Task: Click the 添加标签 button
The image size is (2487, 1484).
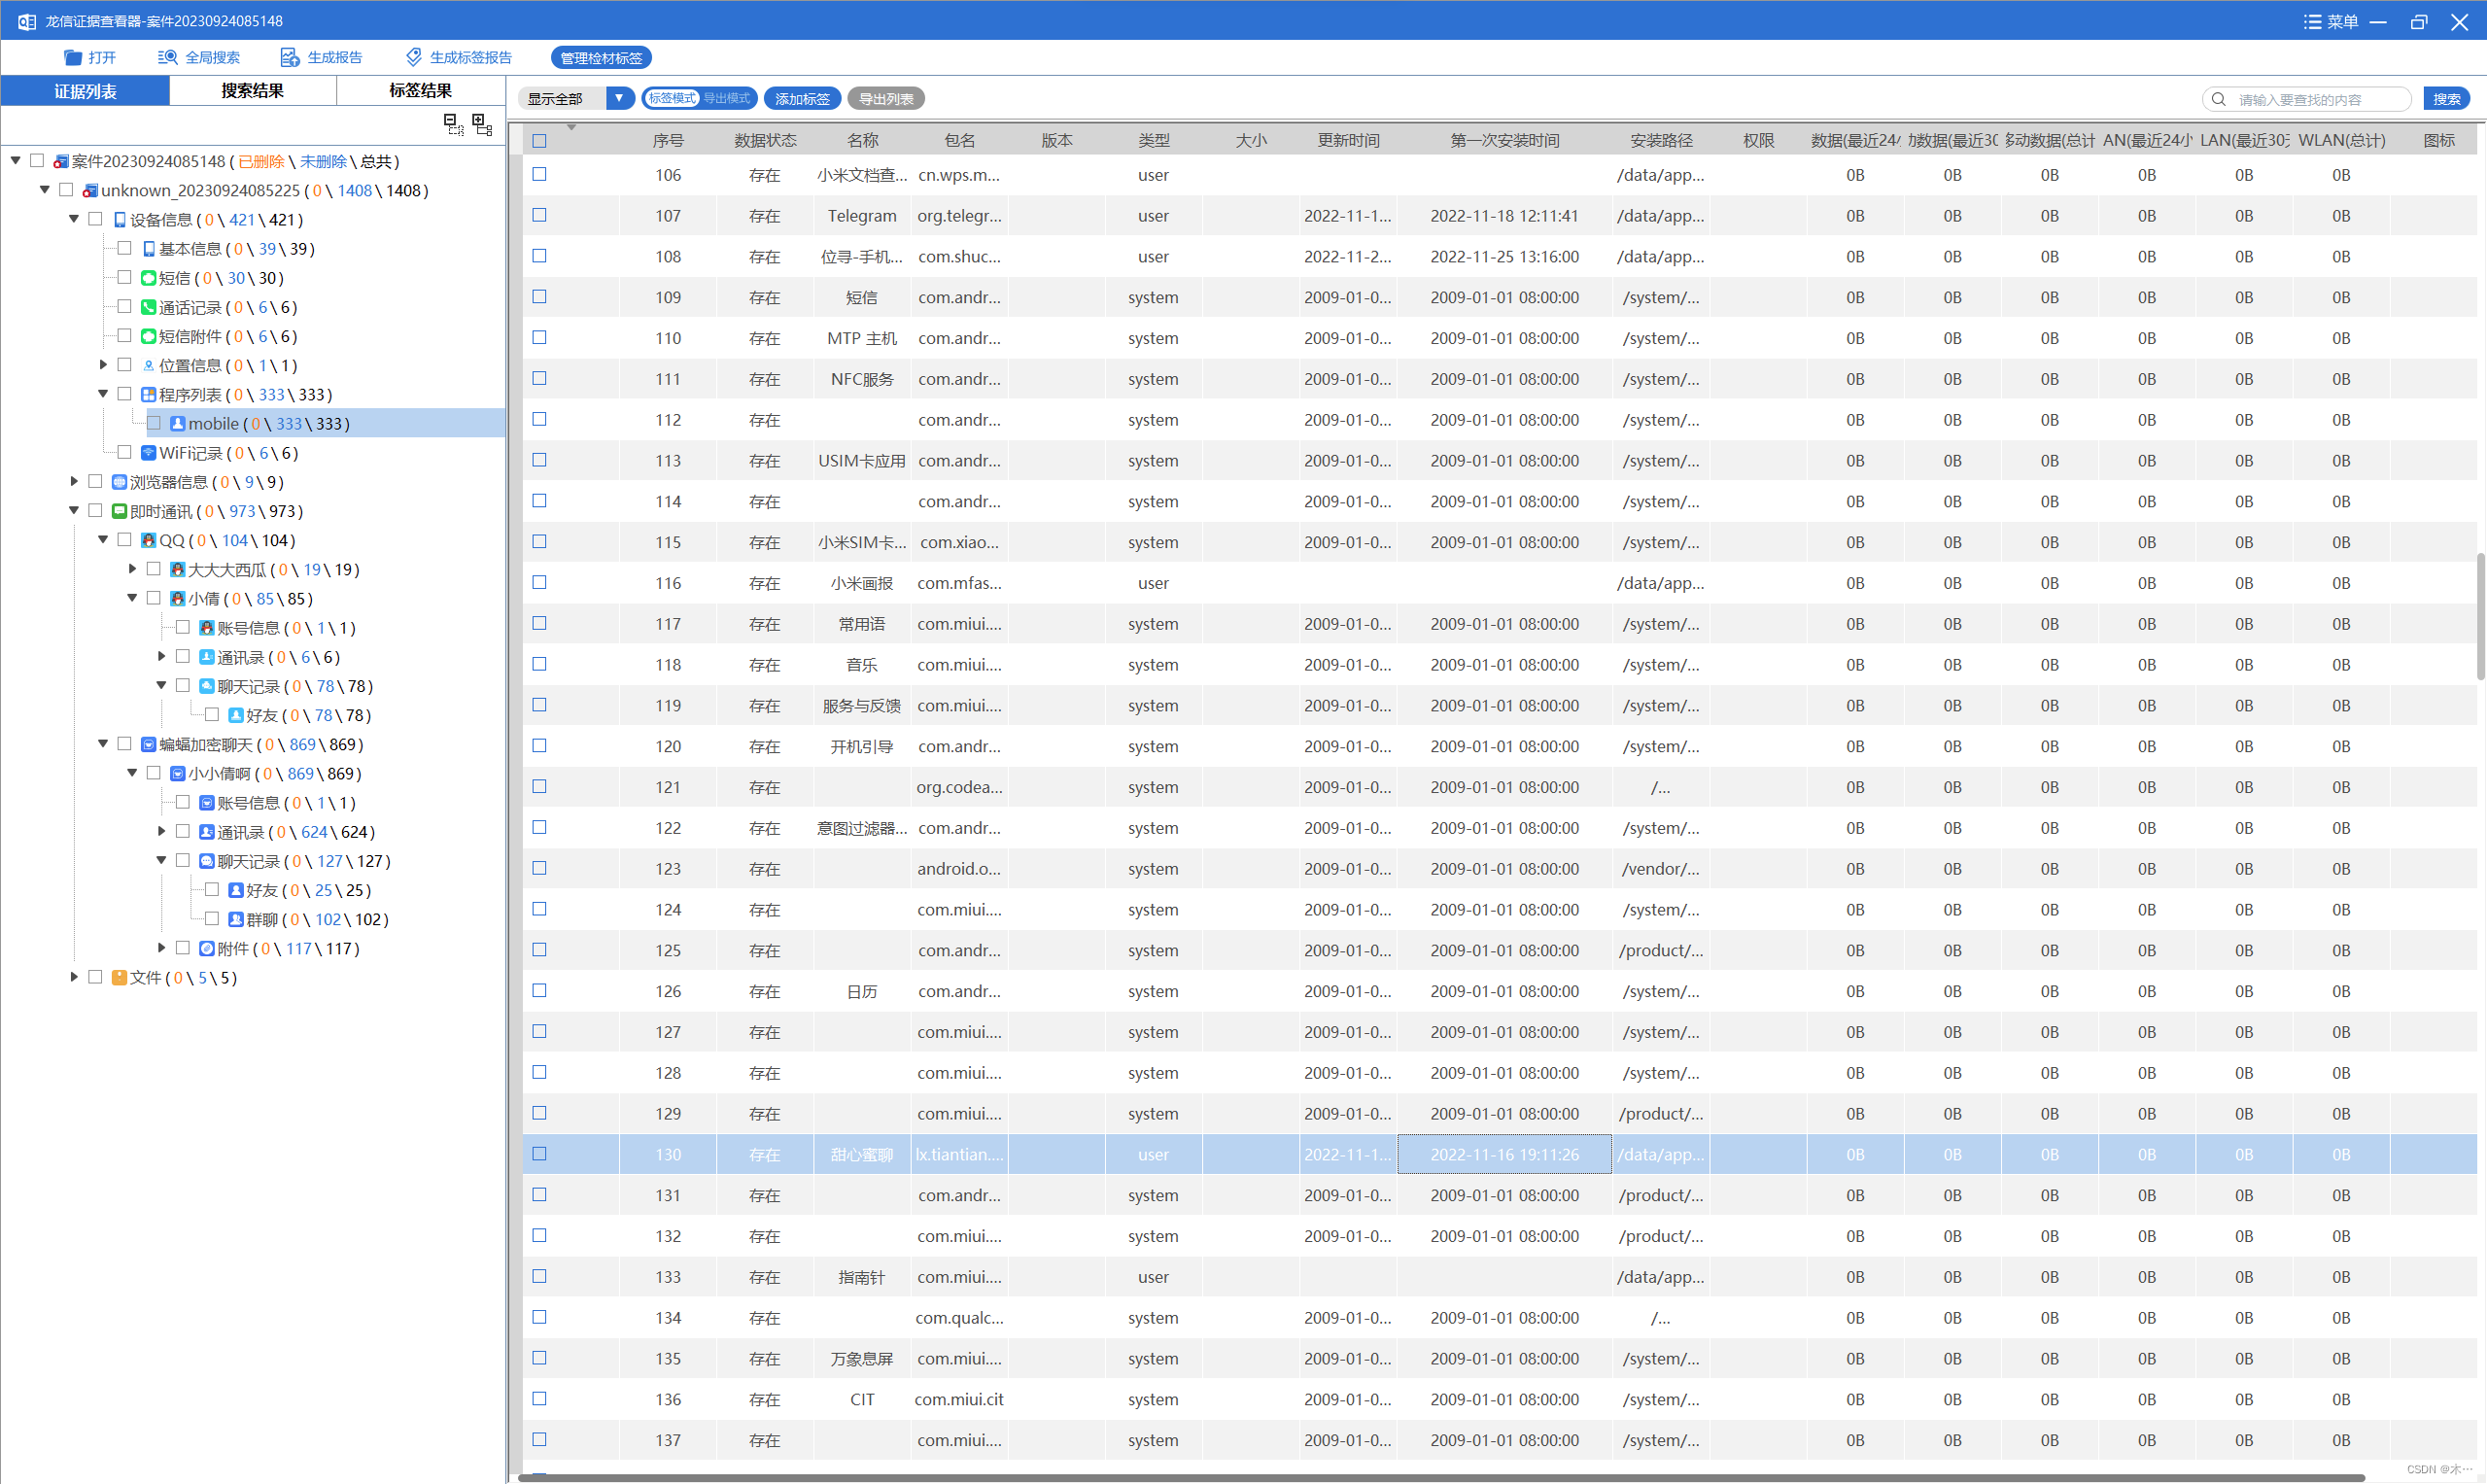Action: click(802, 98)
